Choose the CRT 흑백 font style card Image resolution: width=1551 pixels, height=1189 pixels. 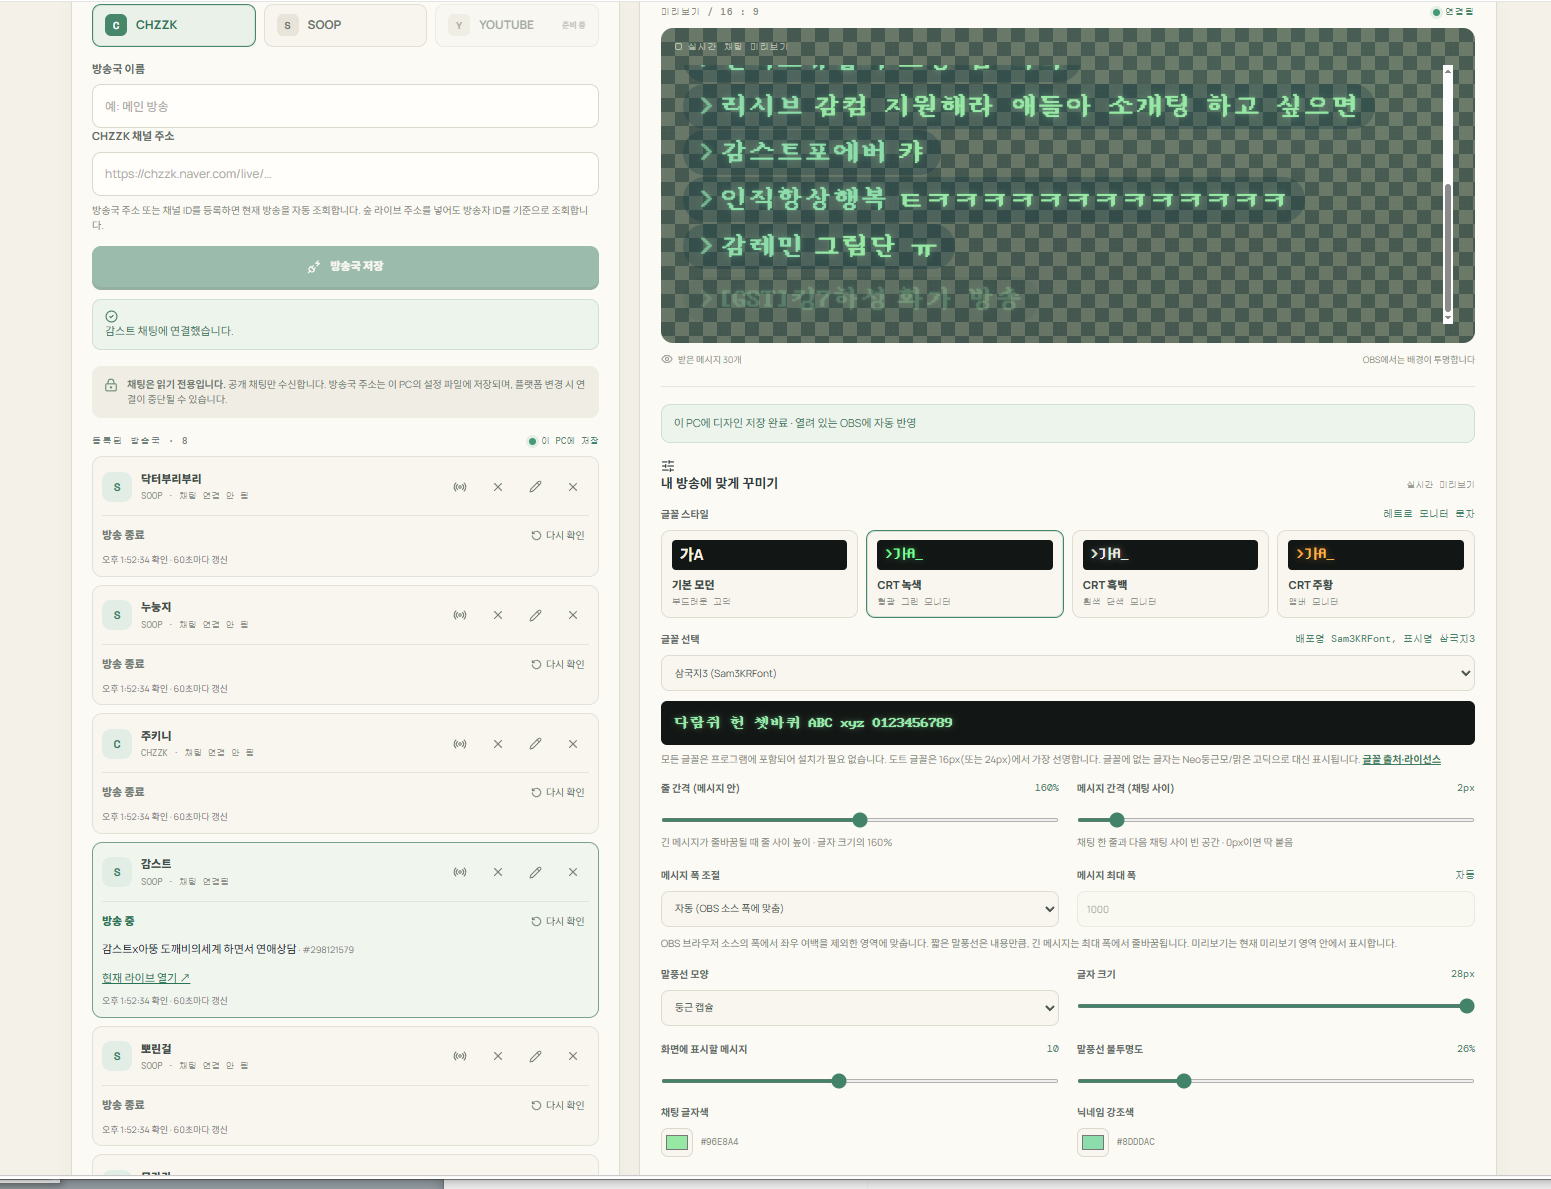point(1170,574)
